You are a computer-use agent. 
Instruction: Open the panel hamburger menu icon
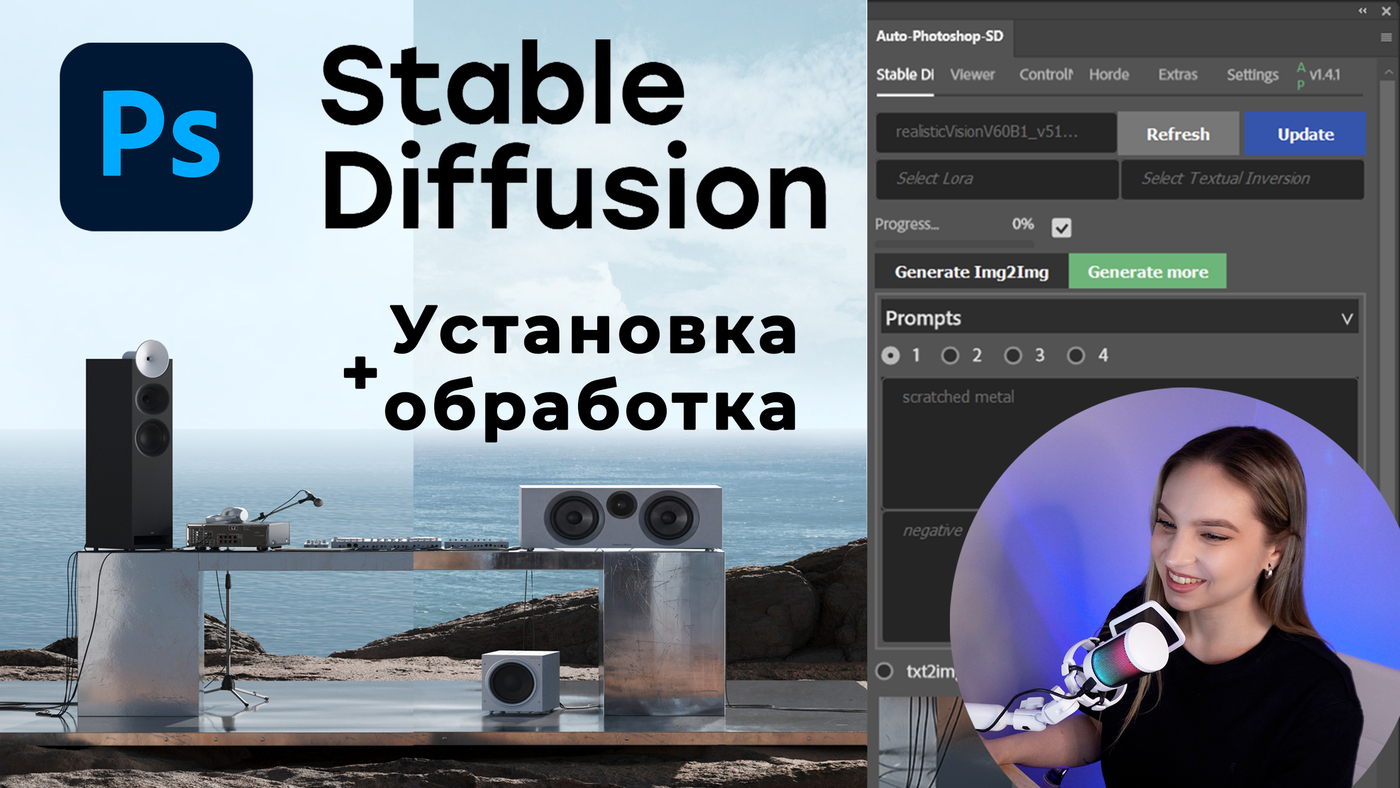click(x=1388, y=36)
